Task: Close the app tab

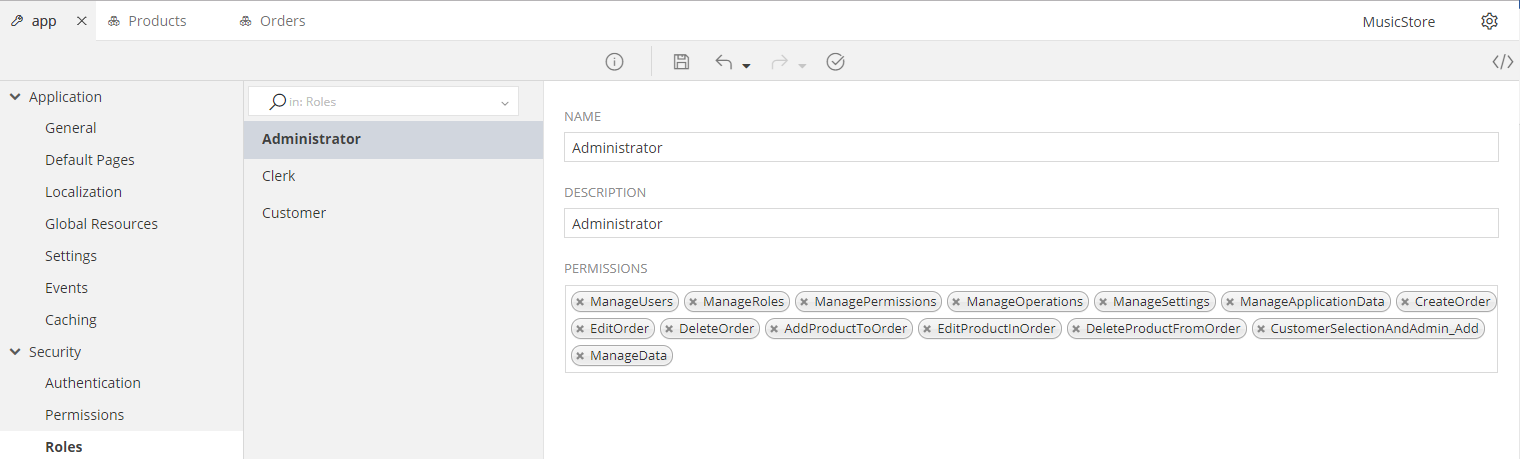Action: pyautogui.click(x=82, y=21)
